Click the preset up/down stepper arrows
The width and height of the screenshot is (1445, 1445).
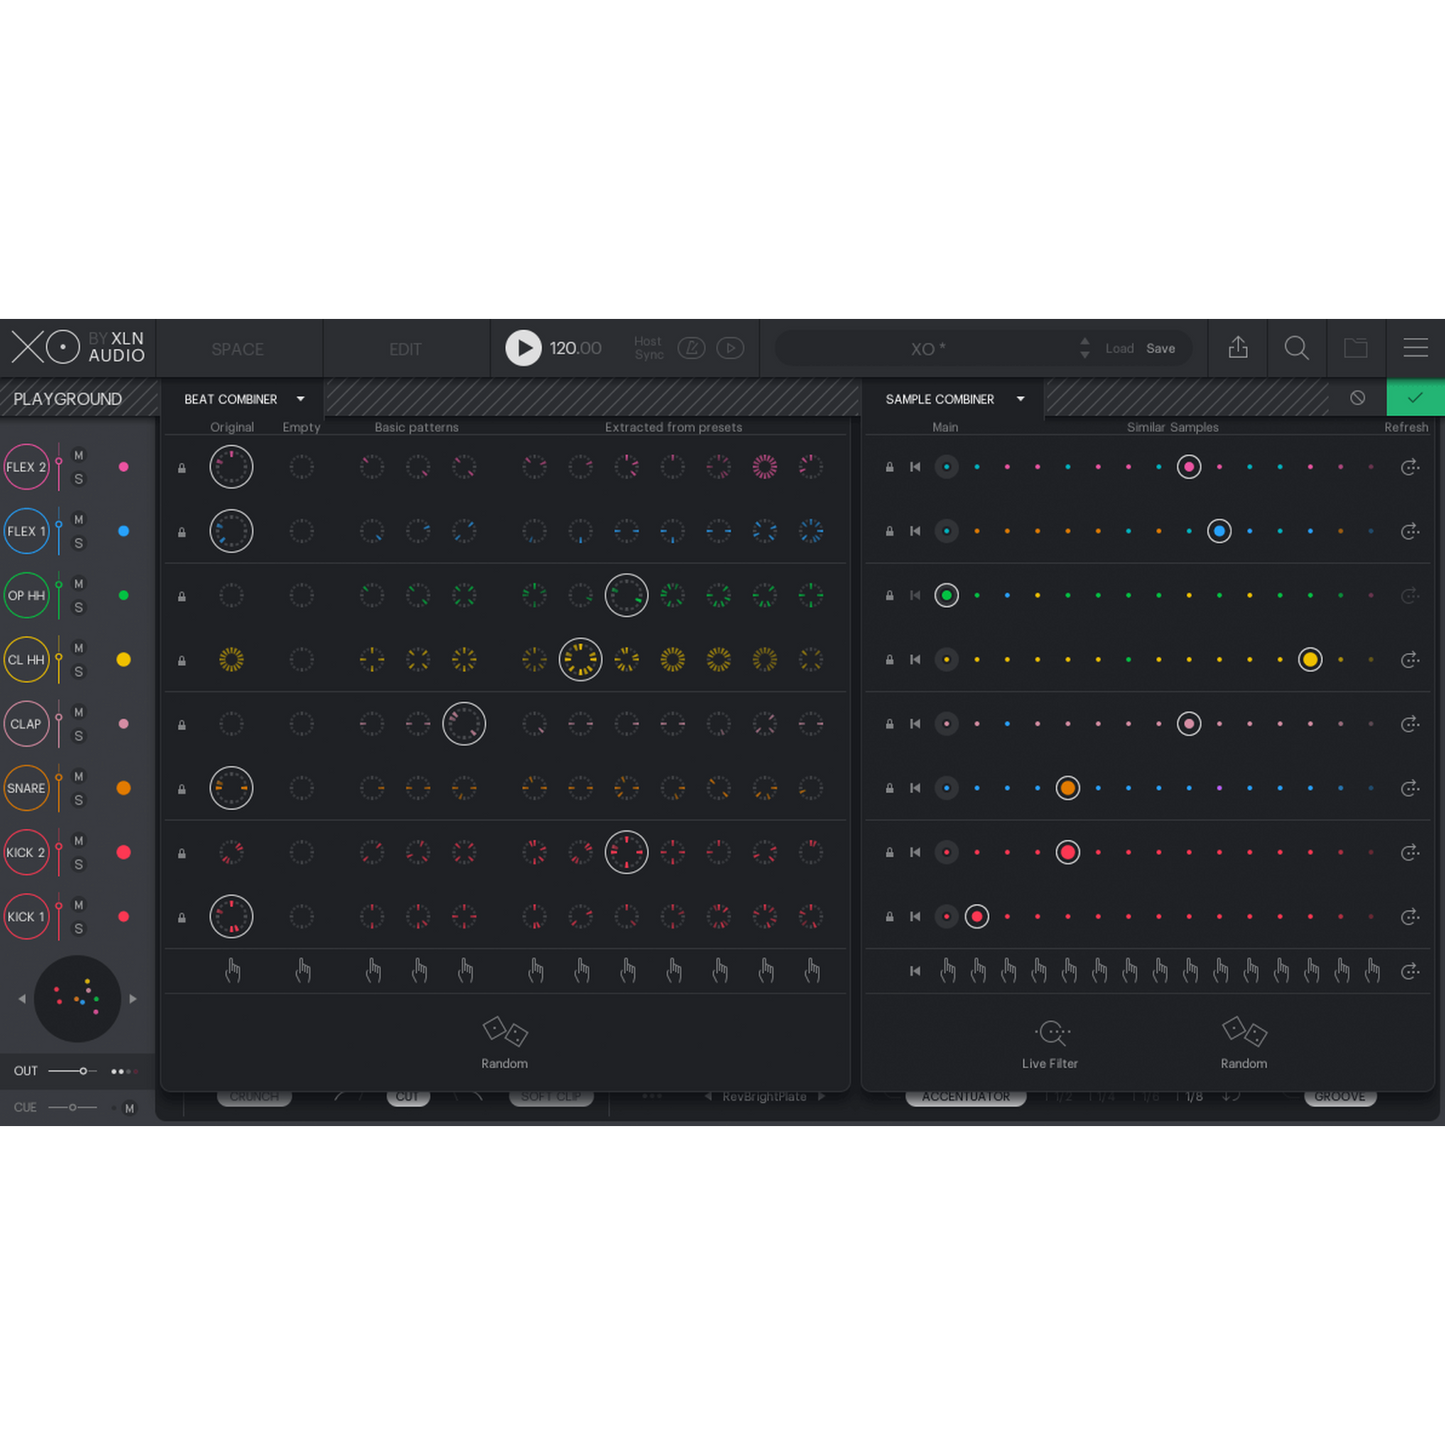[1085, 348]
